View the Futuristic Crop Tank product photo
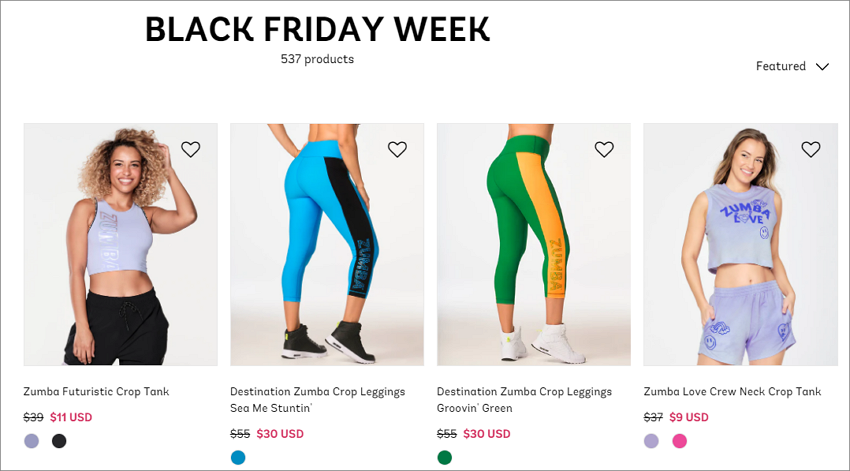850x471 pixels. coord(120,244)
